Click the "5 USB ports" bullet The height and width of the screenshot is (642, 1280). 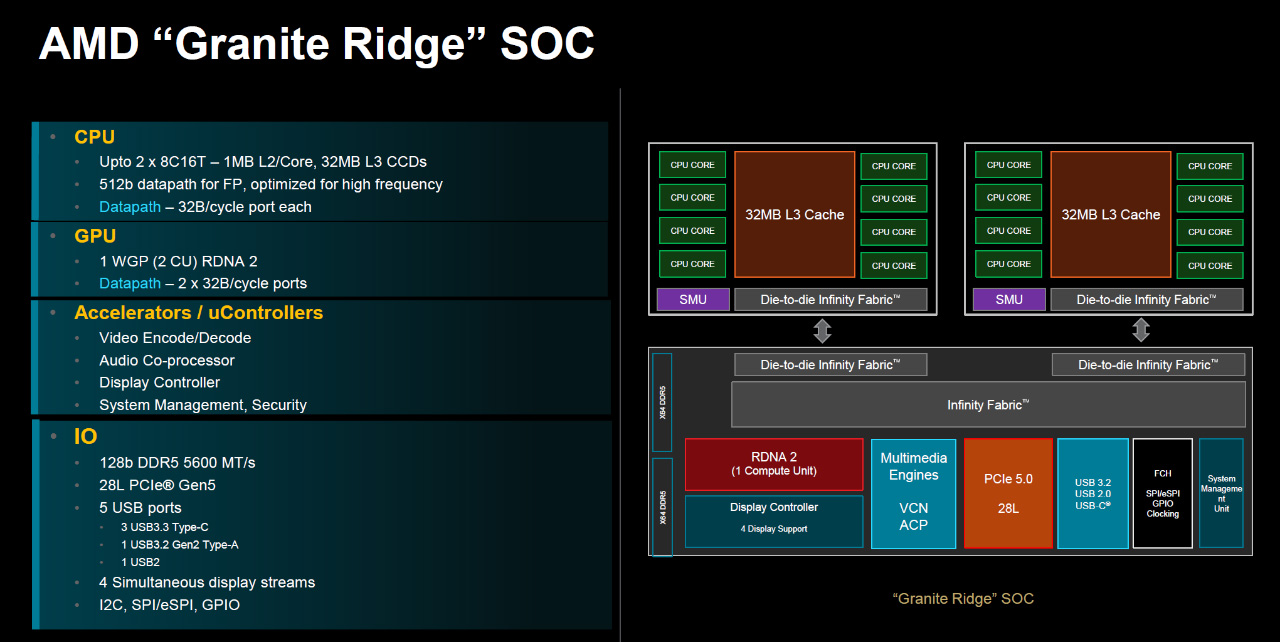tap(140, 507)
